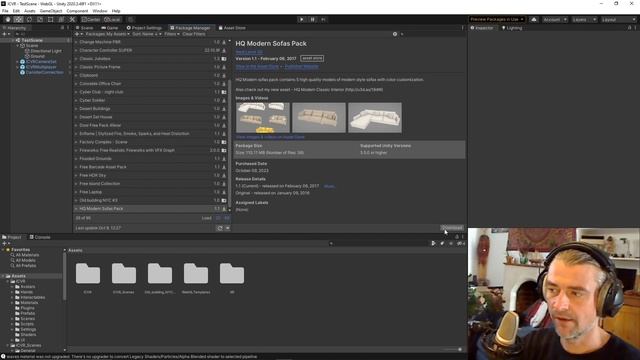Click import icon for Factory Complex - Scene
Viewport: 640px width, 360px height.
tap(224, 142)
